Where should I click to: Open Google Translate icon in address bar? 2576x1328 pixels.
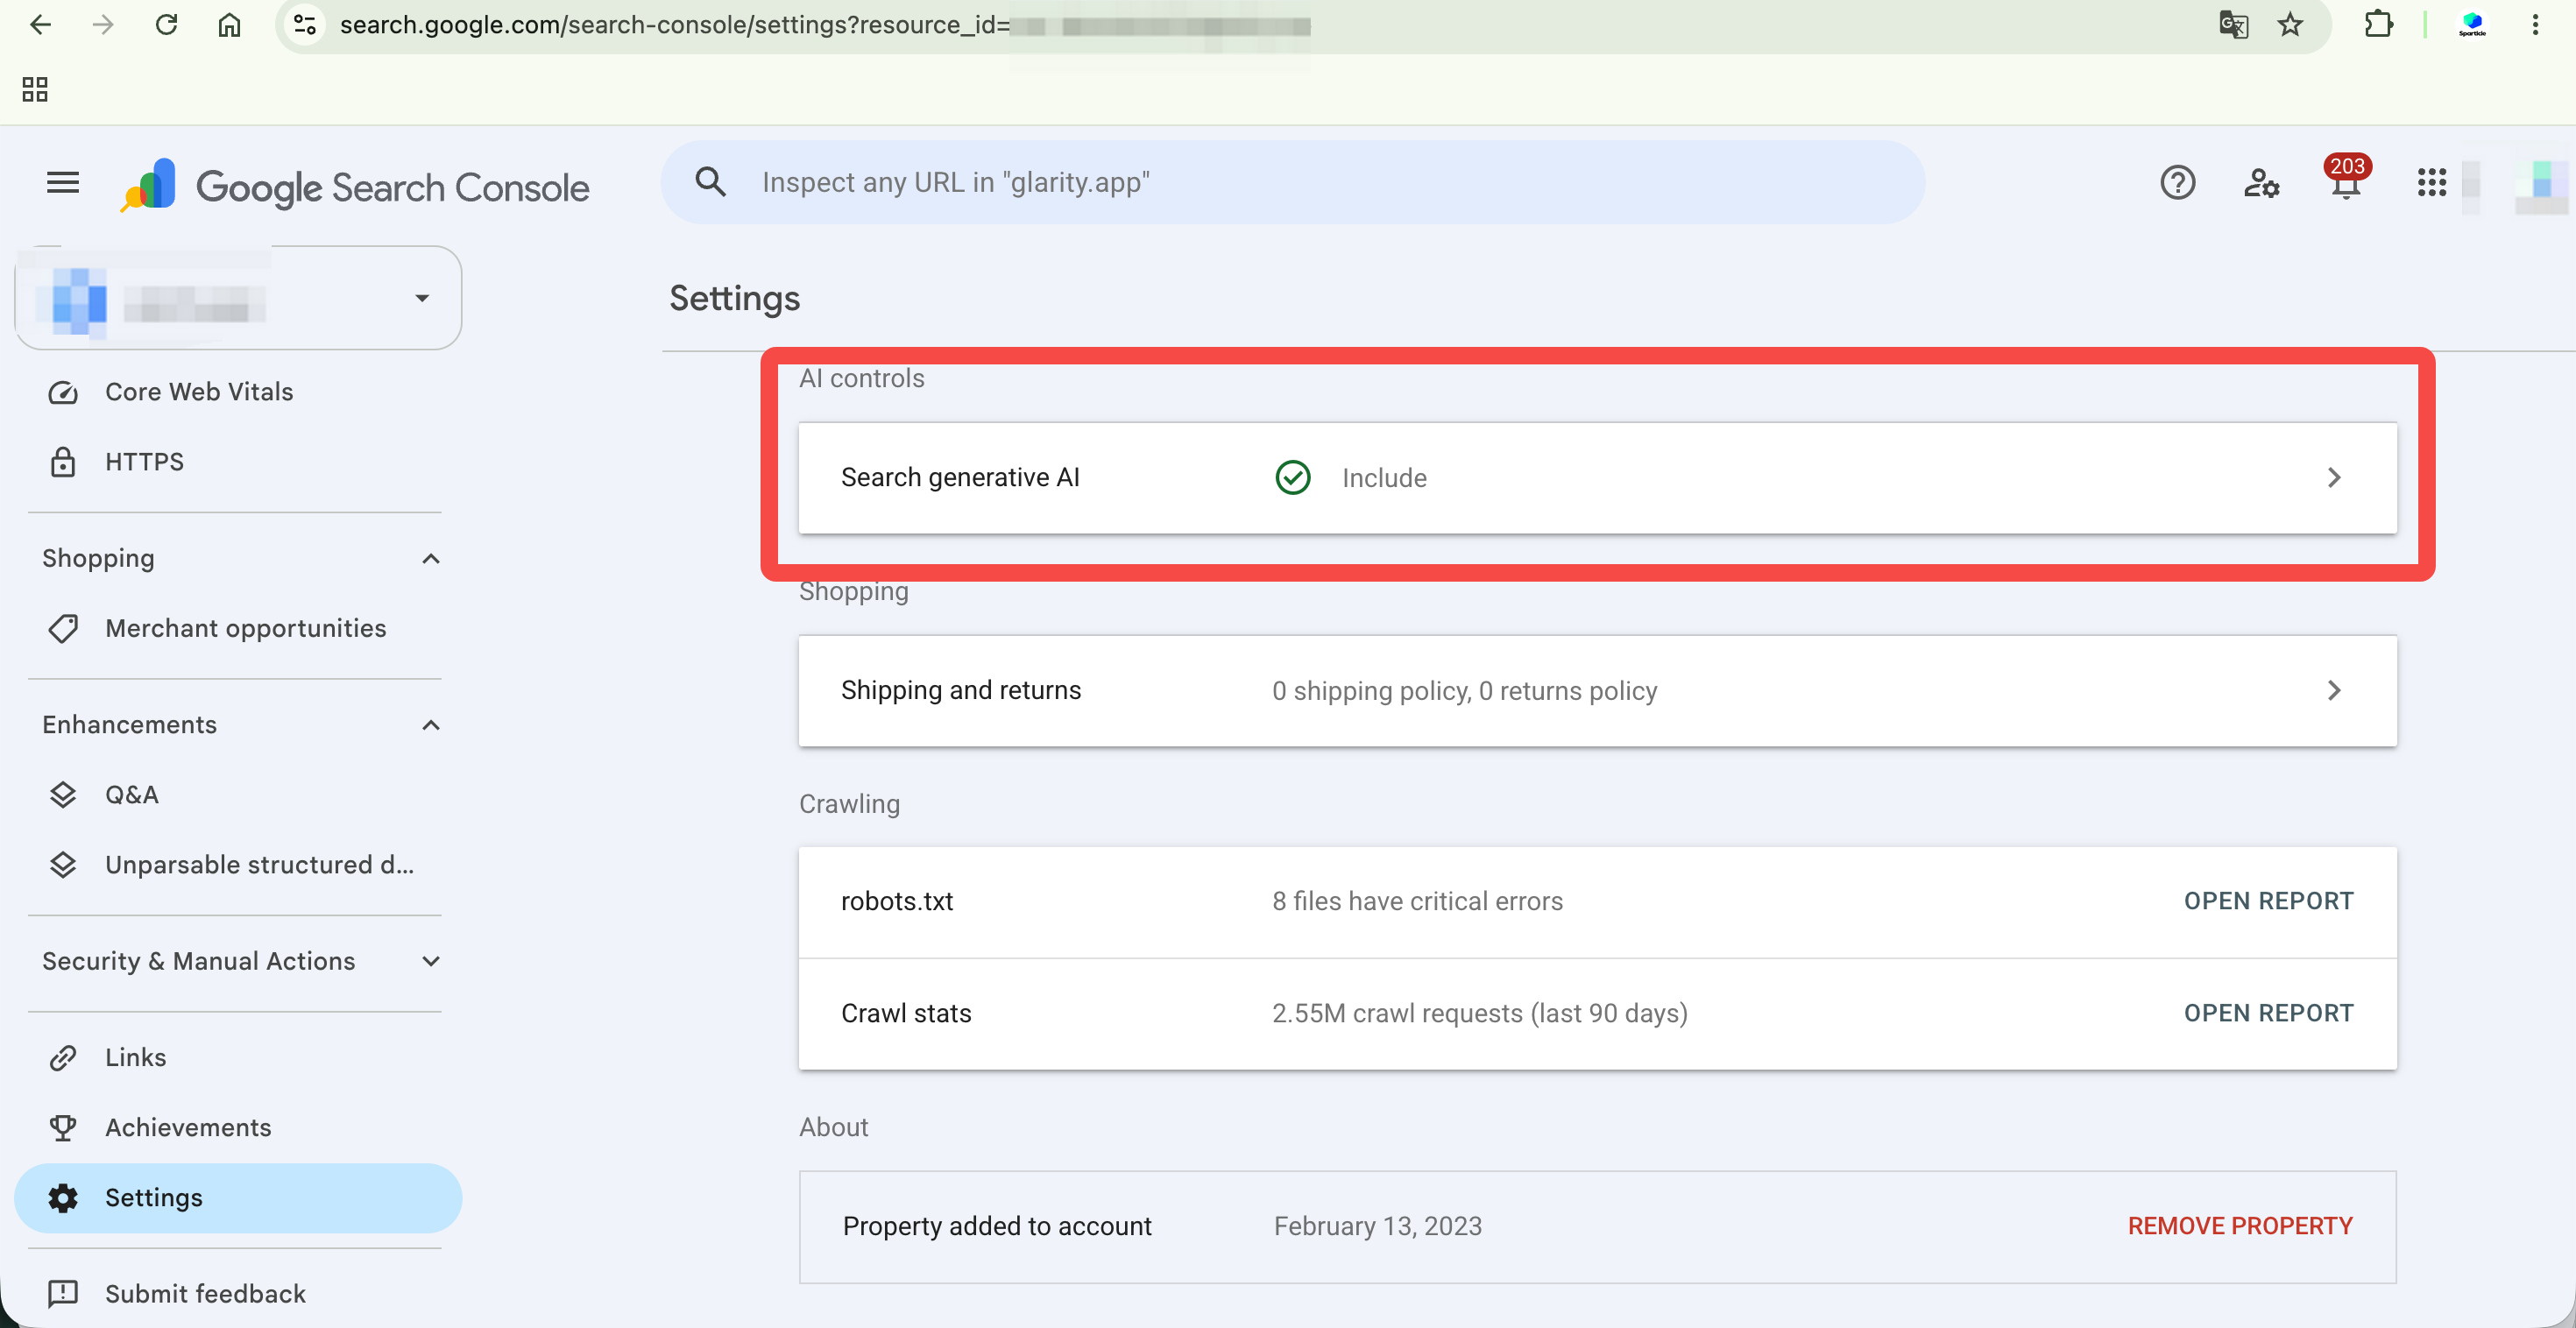tap(2233, 25)
